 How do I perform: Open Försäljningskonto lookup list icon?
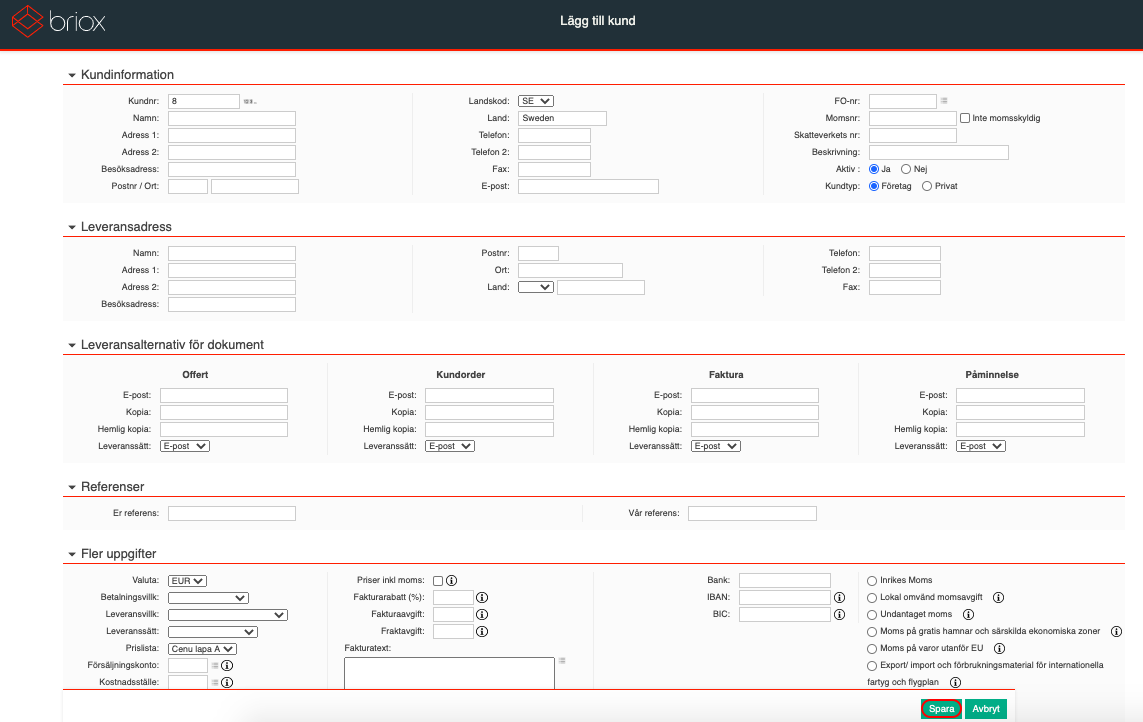(x=215, y=665)
